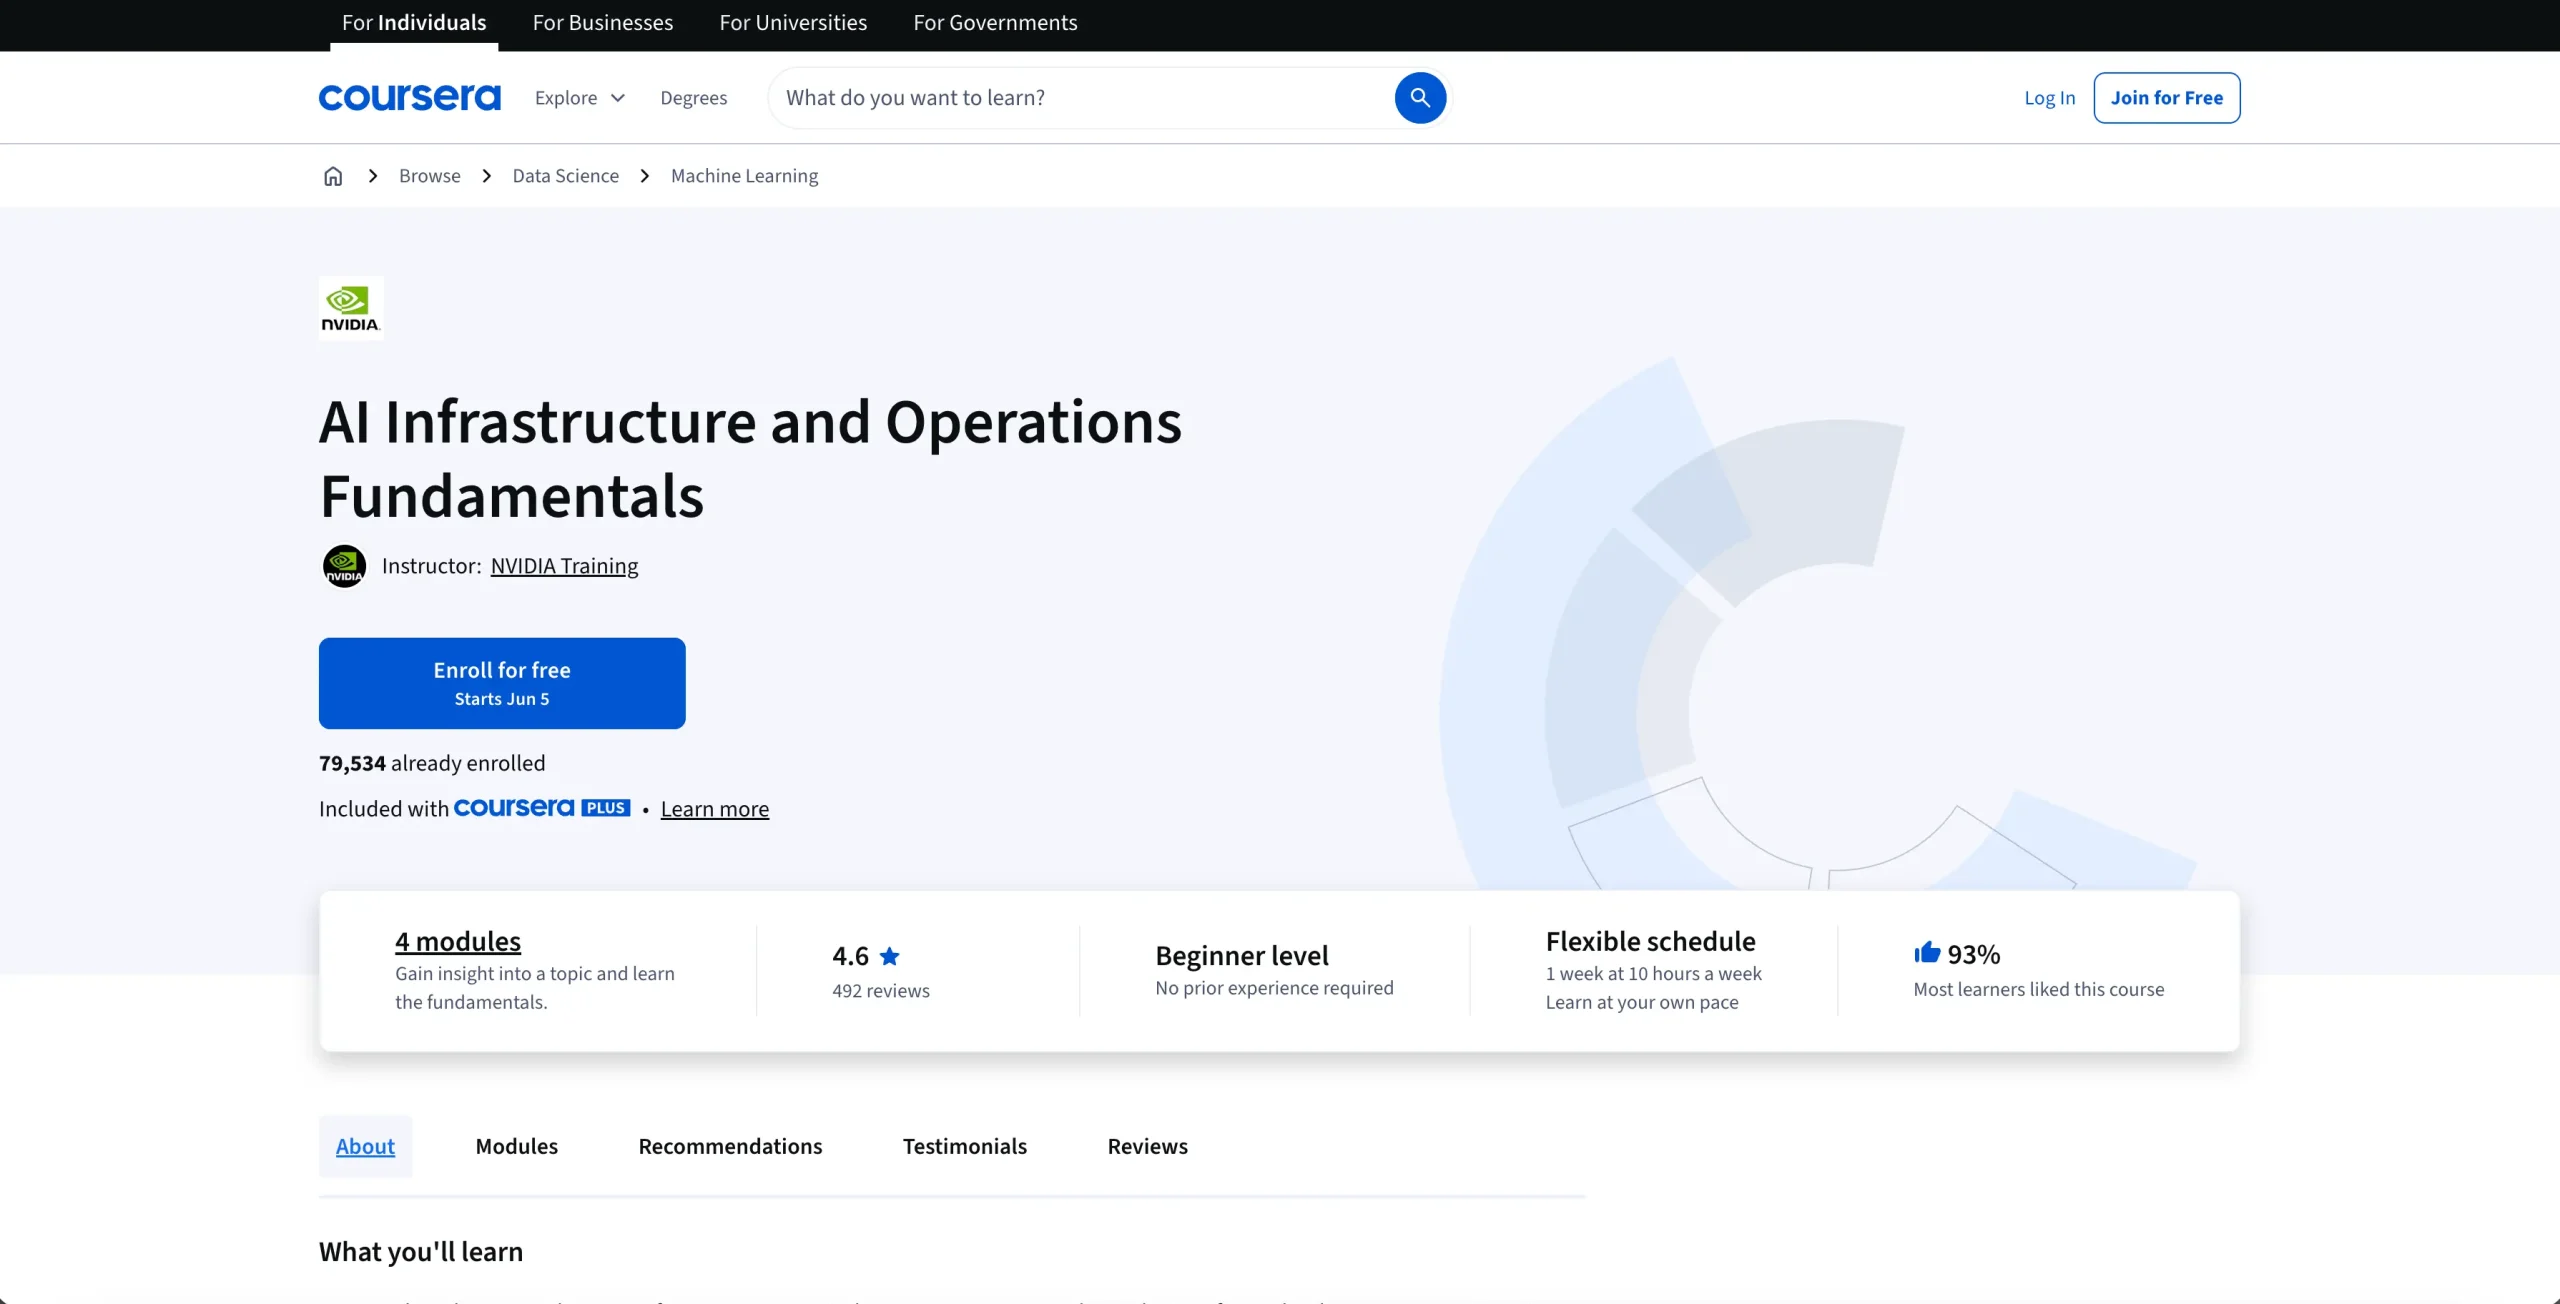The height and width of the screenshot is (1304, 2560).
Task: Select the Testimonials tab
Action: coord(965,1146)
